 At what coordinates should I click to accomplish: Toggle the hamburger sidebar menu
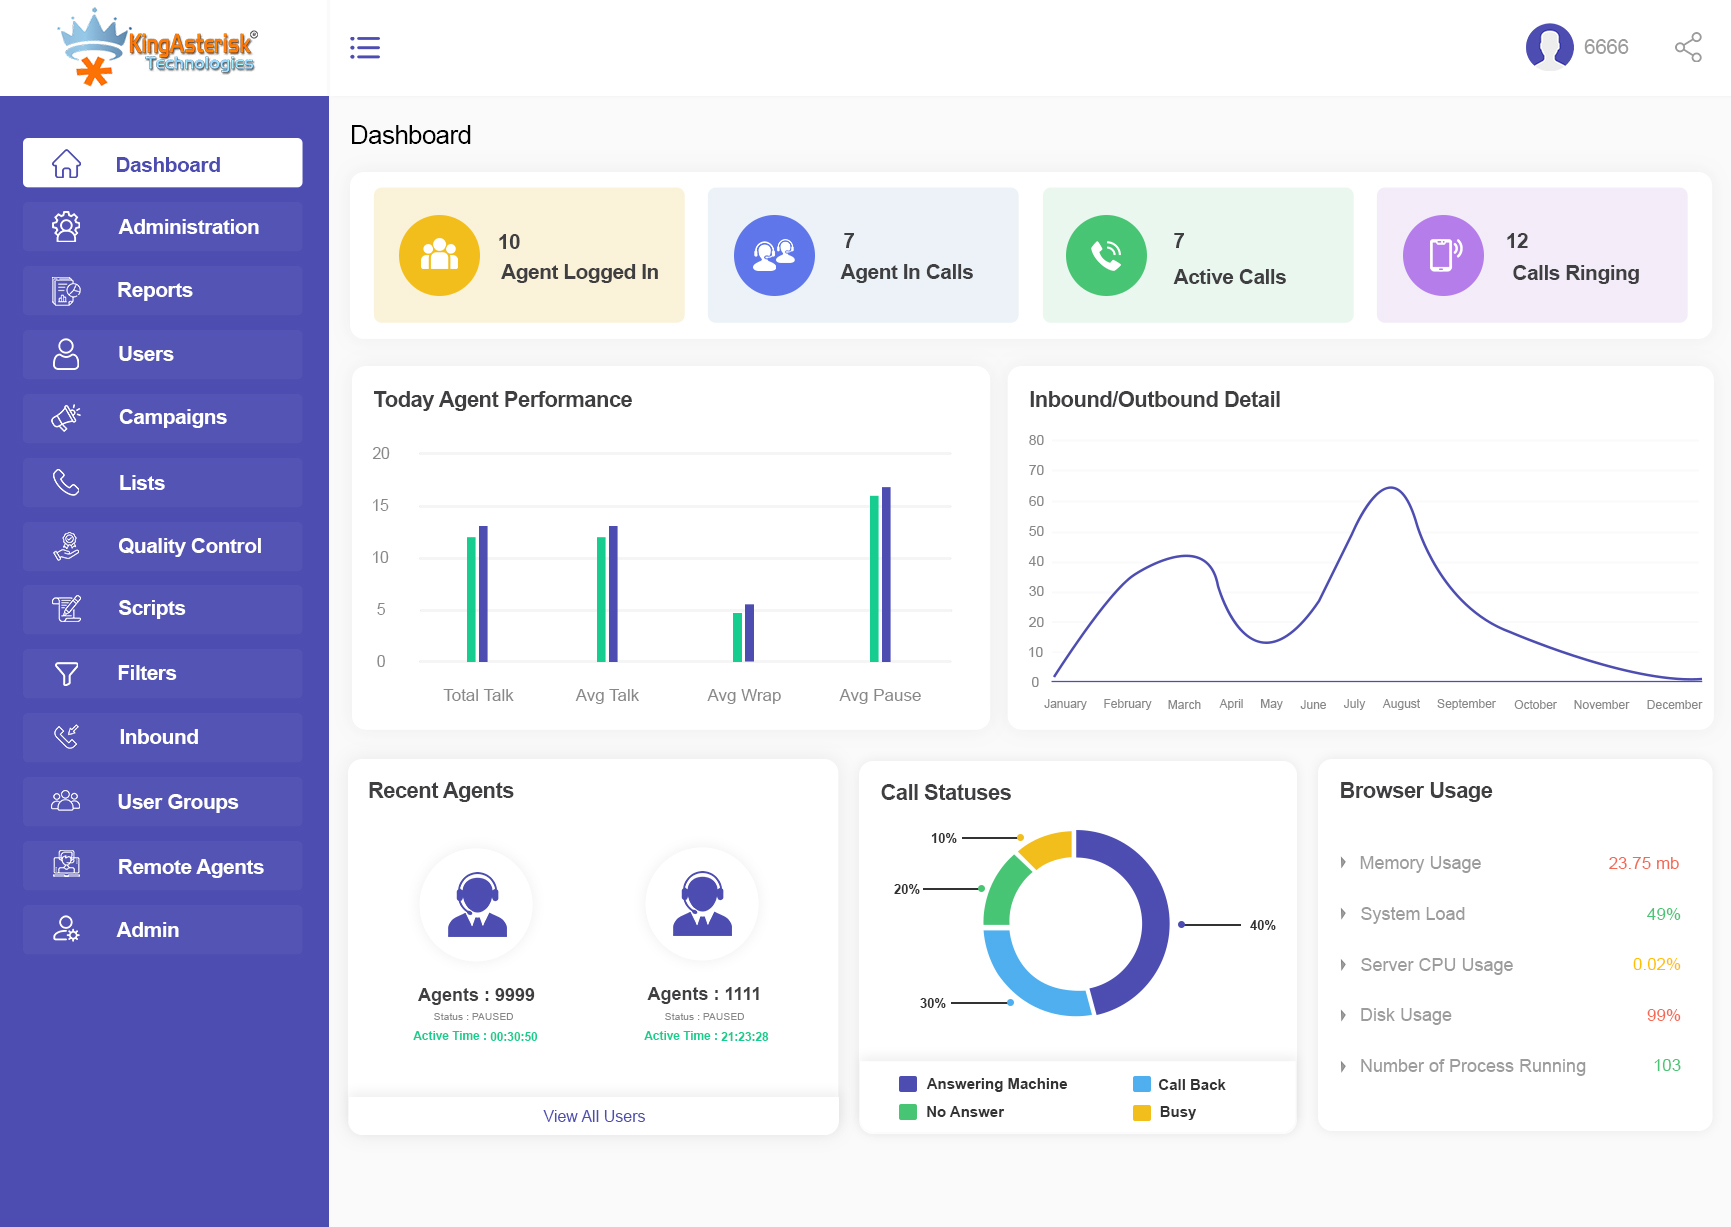pyautogui.click(x=365, y=48)
